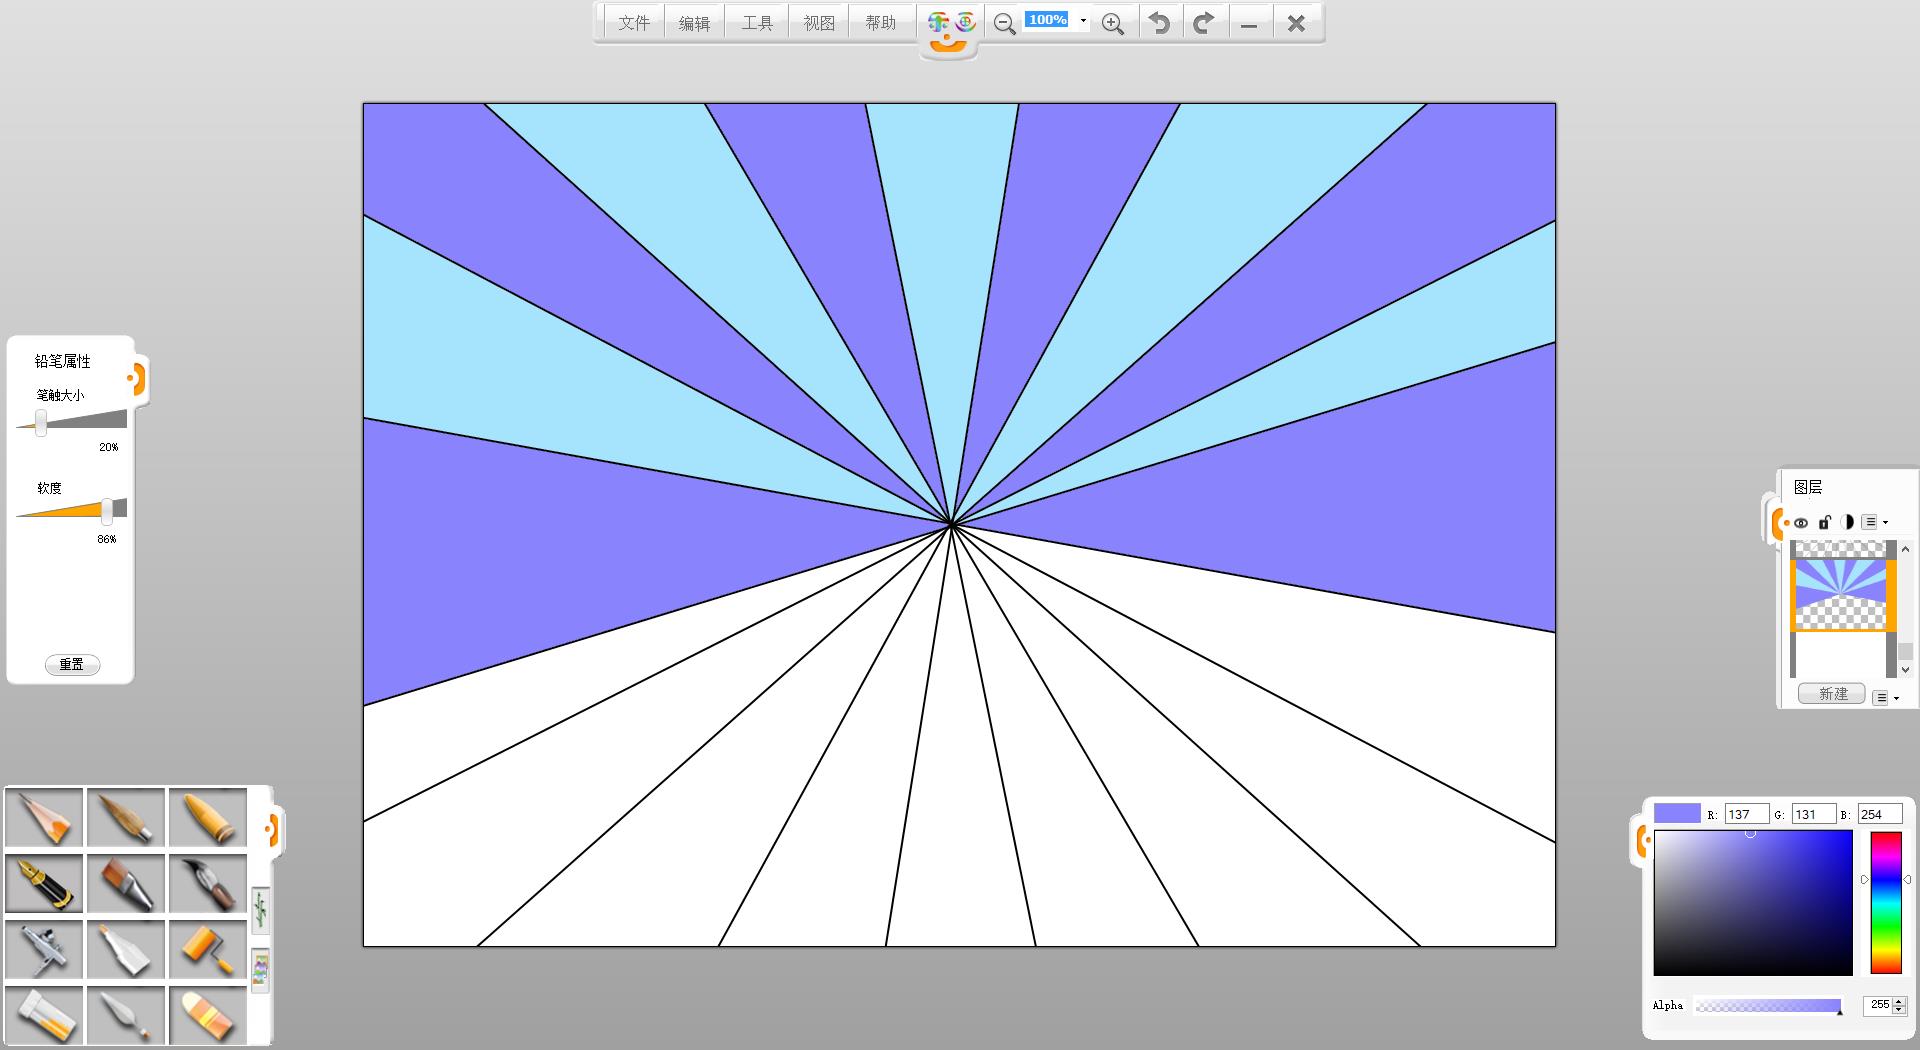Open the 文件 menu
The width and height of the screenshot is (1920, 1050).
pos(634,23)
